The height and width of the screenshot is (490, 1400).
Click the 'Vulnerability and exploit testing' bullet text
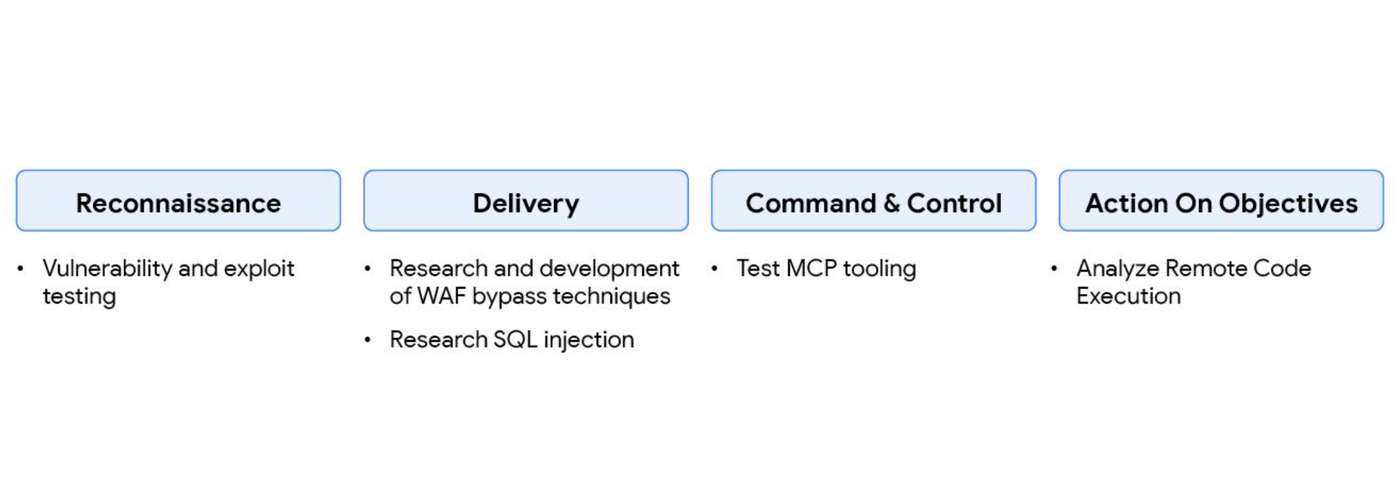(x=168, y=282)
